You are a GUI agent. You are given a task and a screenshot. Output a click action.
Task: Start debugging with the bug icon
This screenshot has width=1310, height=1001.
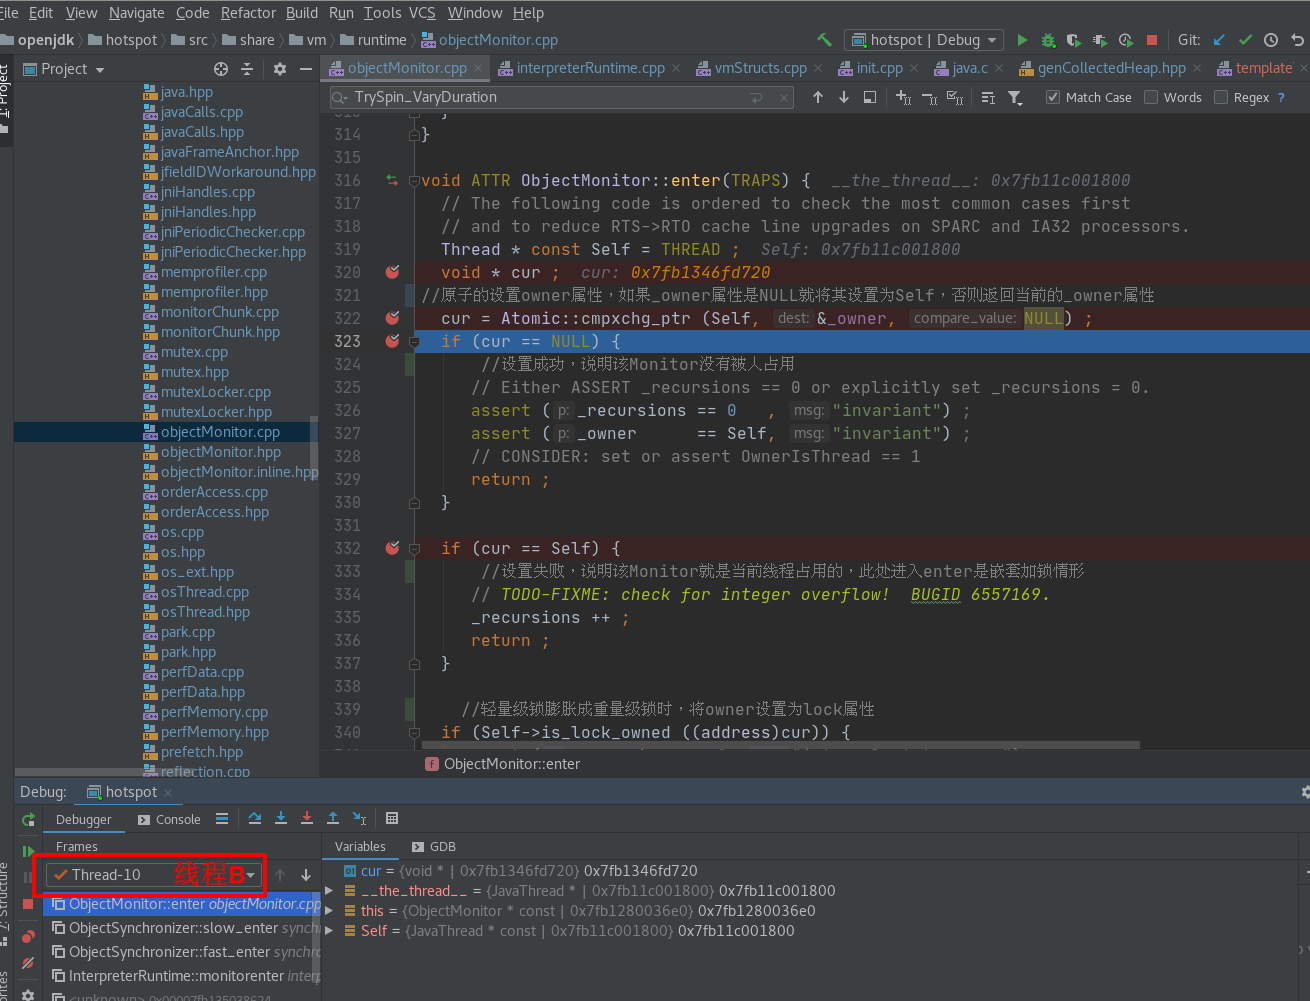click(x=1048, y=40)
